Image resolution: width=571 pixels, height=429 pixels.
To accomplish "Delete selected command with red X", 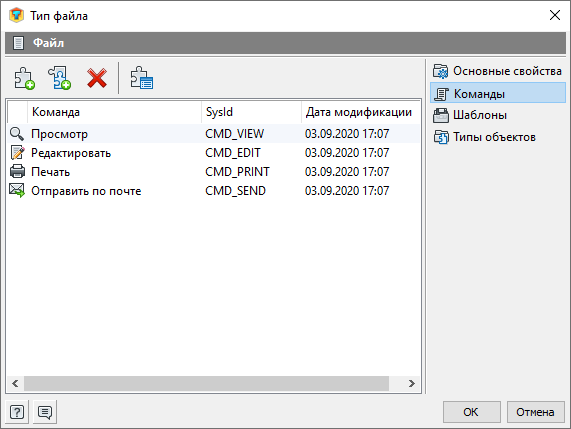I will click(97, 78).
